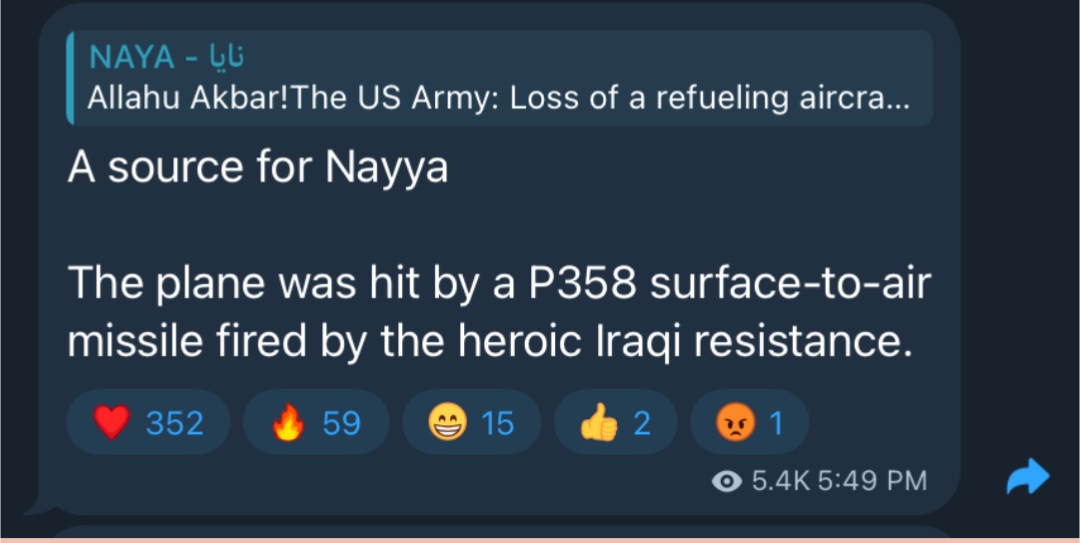
Task: Click the "A source for Nayya" text
Action: (258, 167)
